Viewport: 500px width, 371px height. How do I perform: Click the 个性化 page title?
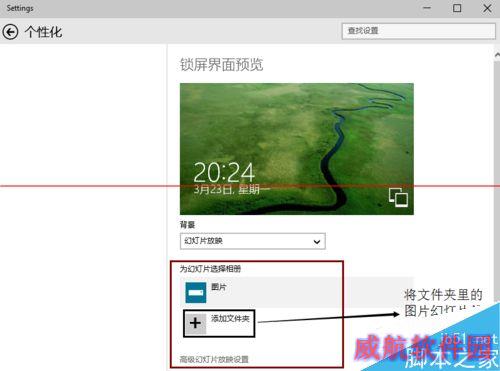[43, 32]
